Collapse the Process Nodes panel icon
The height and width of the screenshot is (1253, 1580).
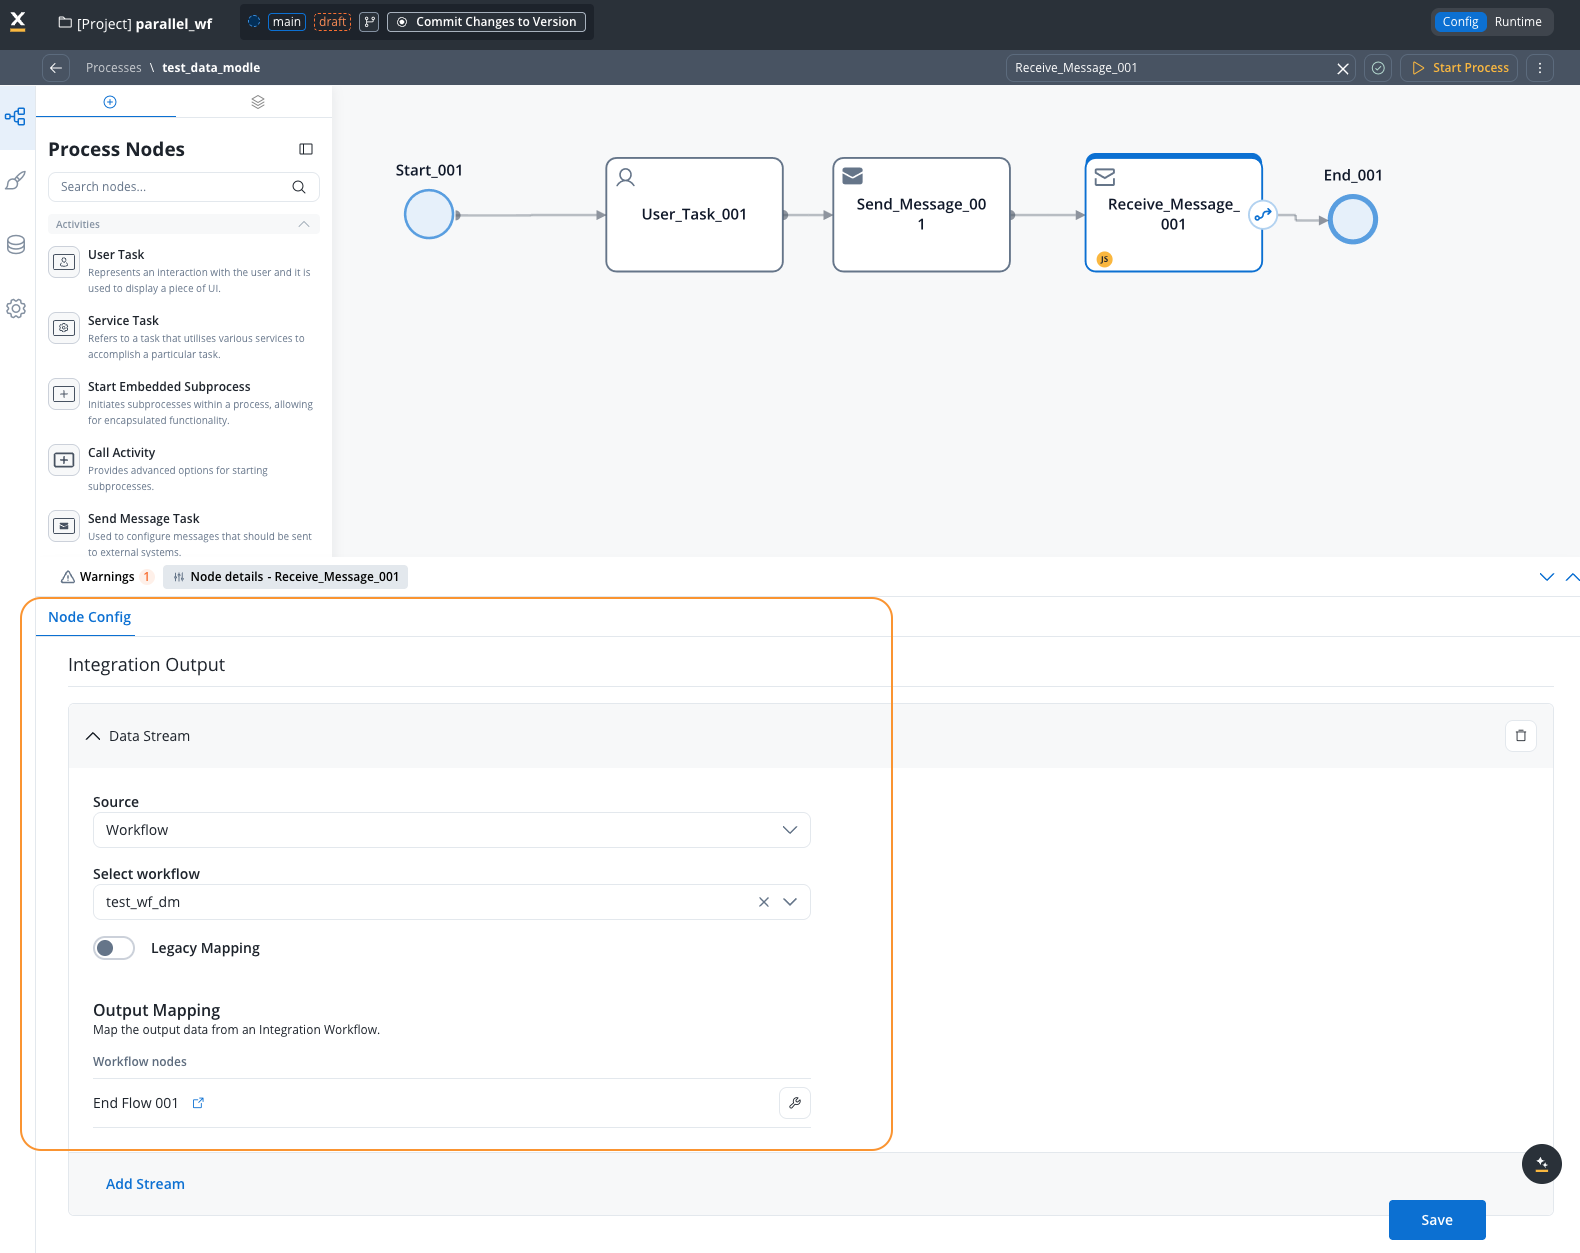(x=306, y=149)
